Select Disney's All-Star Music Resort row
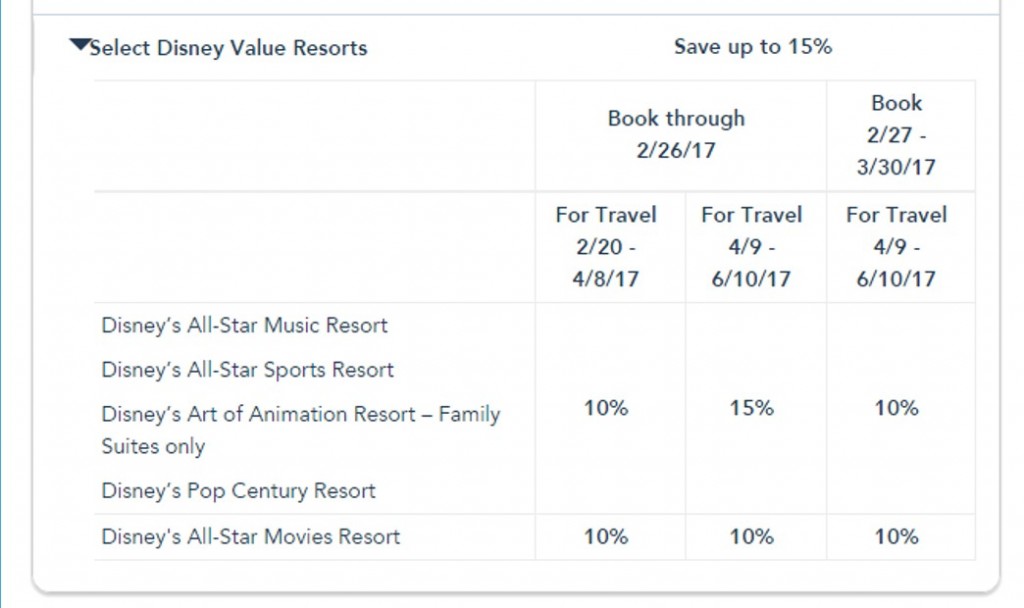Screen dimensions: 1024x608 coord(243,325)
